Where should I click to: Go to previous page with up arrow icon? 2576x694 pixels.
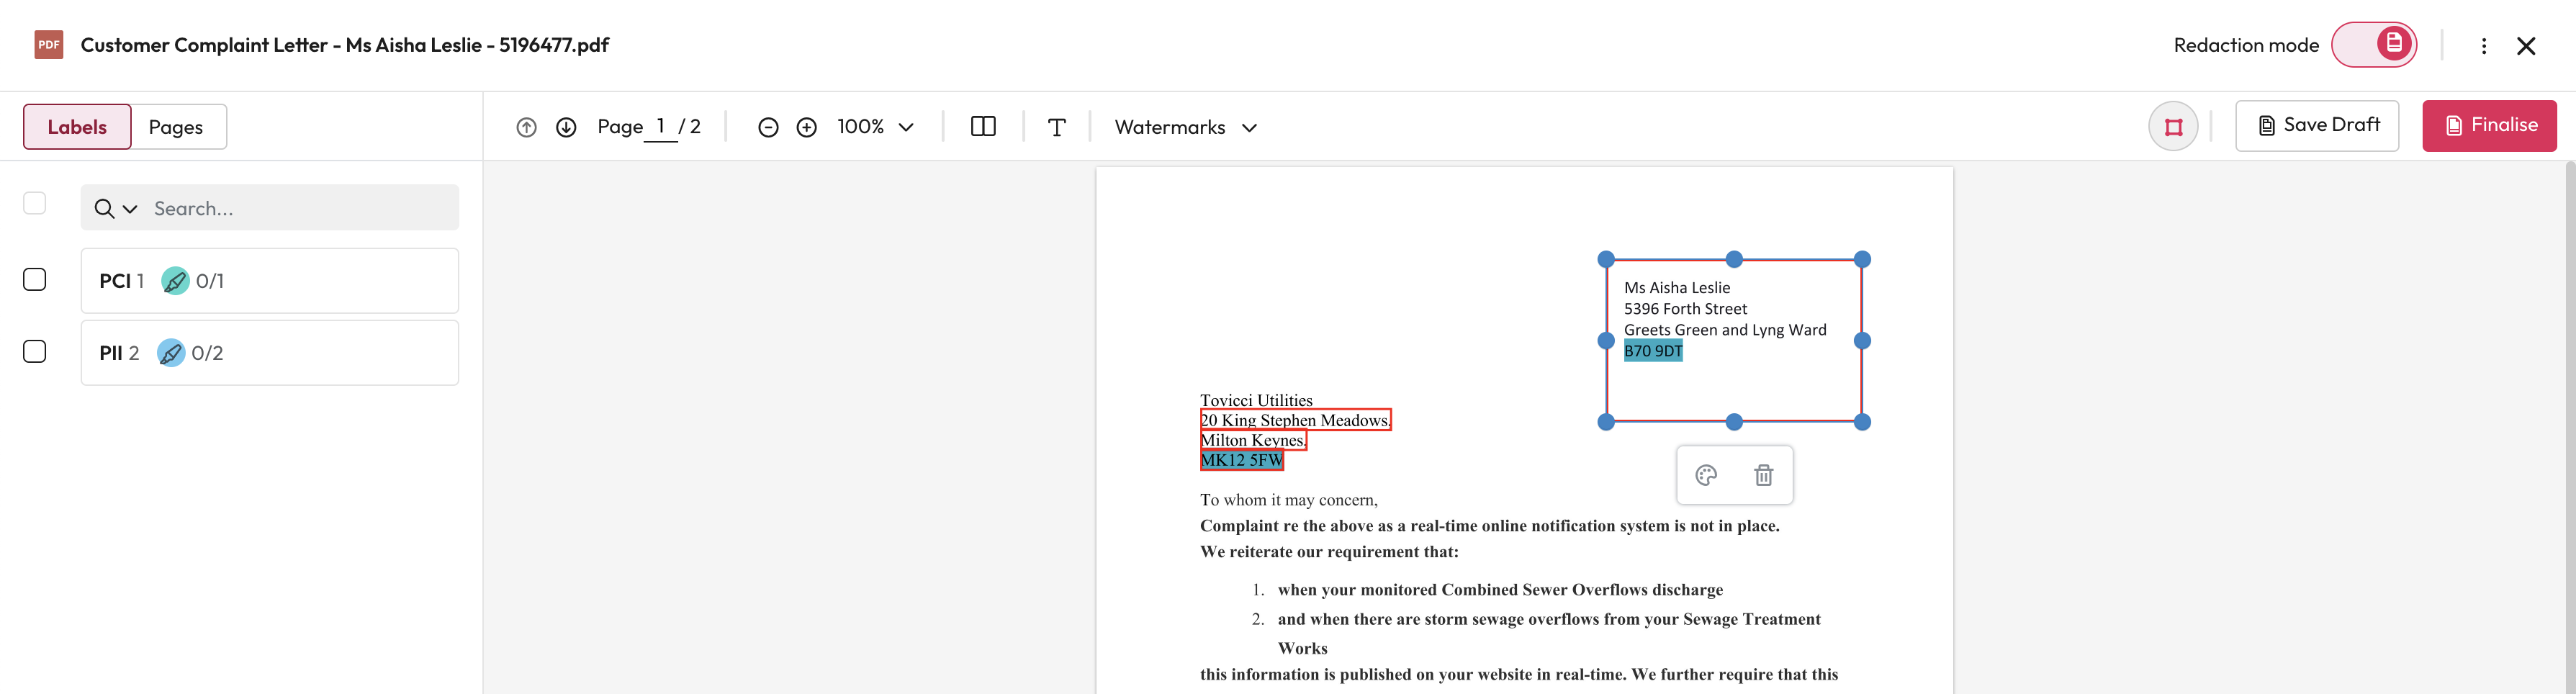[526, 127]
